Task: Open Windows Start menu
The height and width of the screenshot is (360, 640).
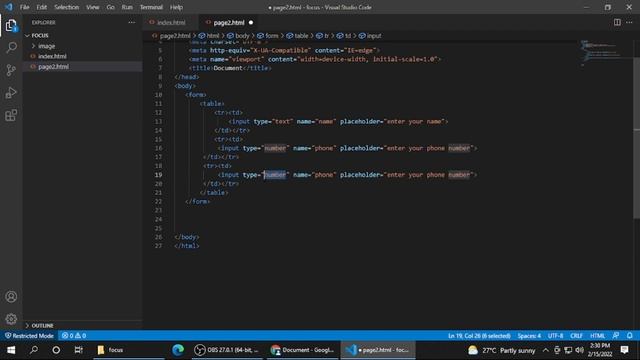Action: click(11, 350)
